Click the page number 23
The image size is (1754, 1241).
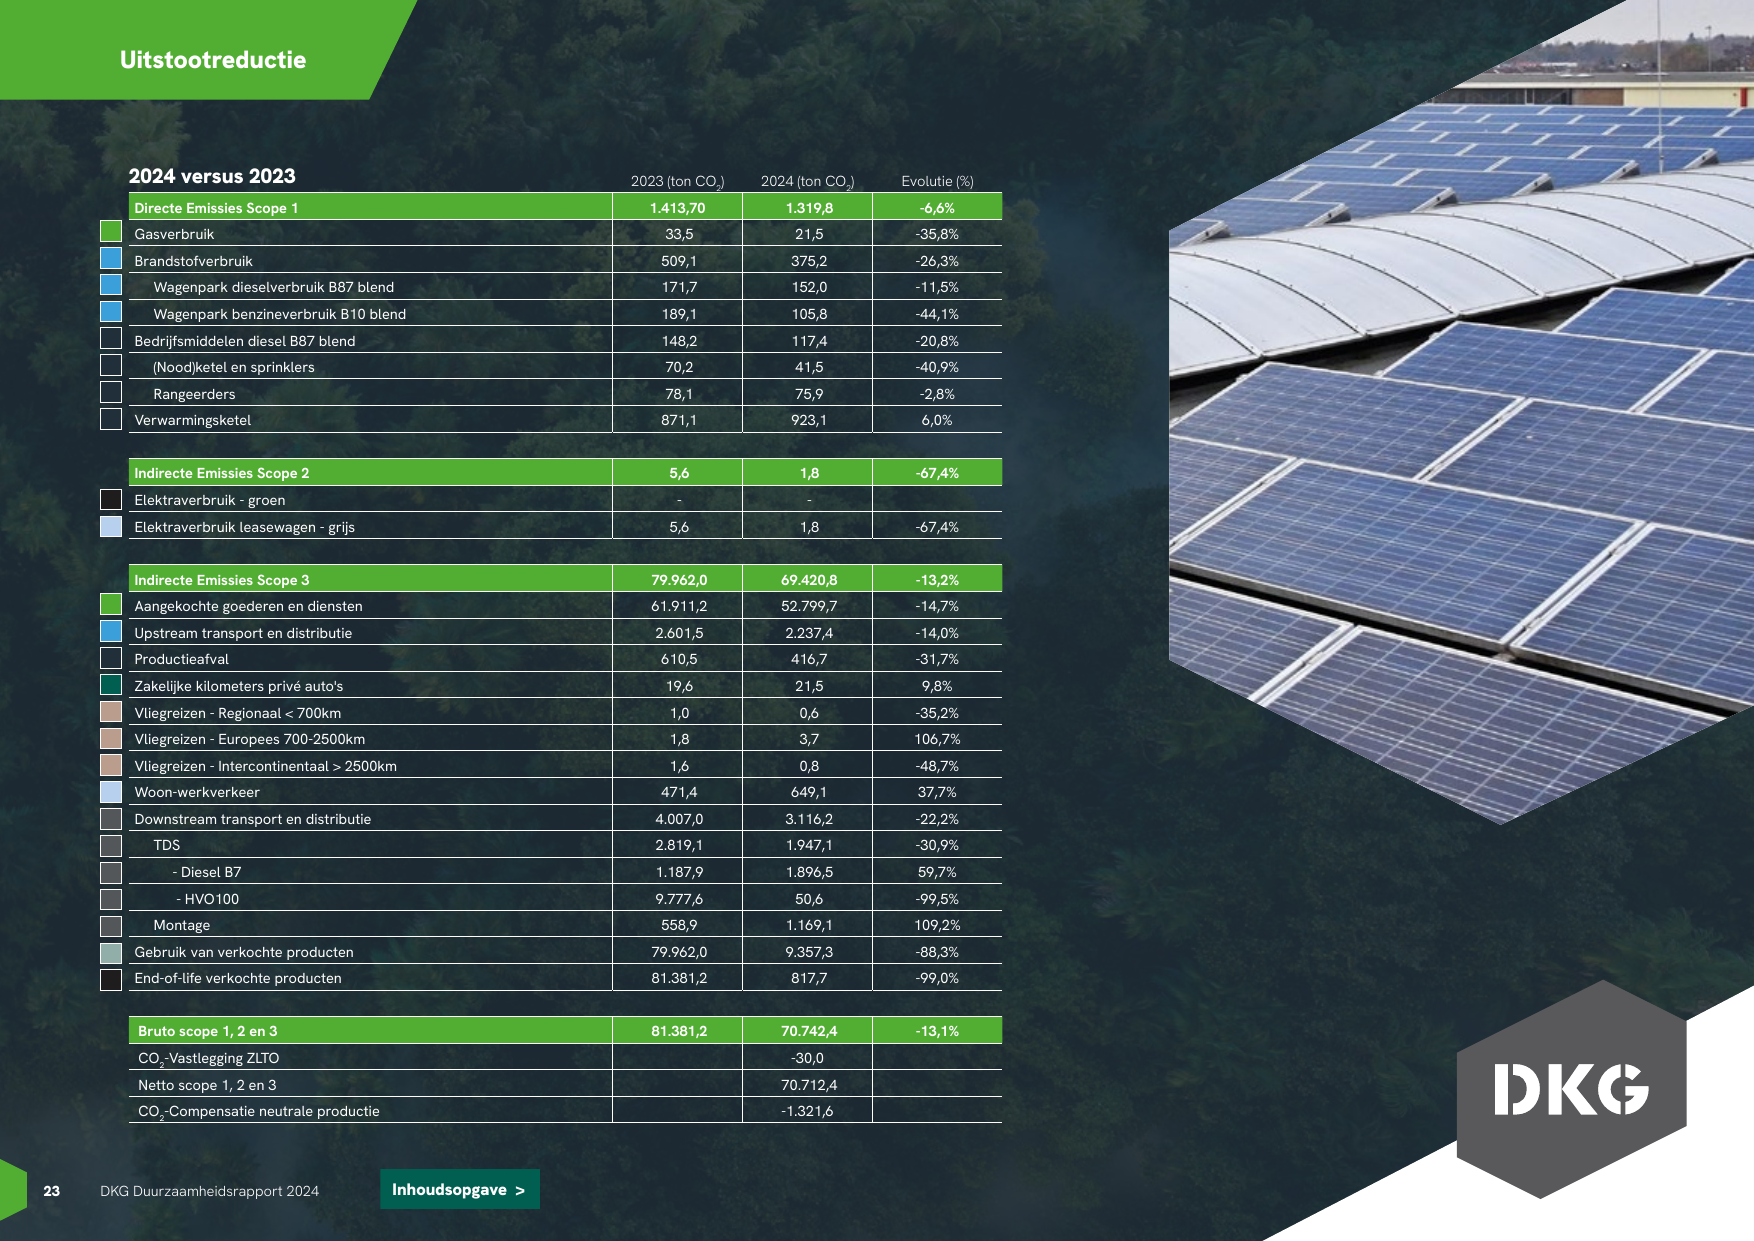coord(52,1191)
